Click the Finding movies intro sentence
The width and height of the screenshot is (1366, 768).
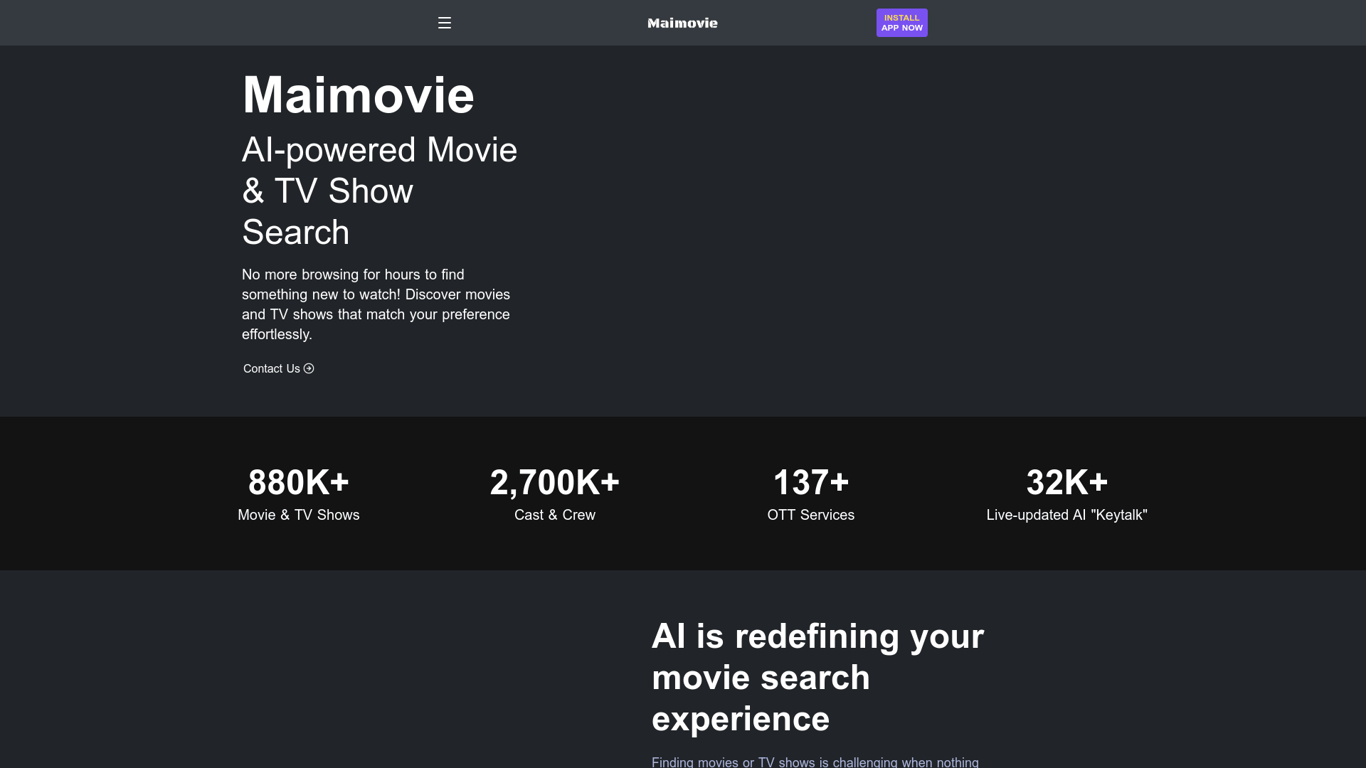pyautogui.click(x=815, y=762)
